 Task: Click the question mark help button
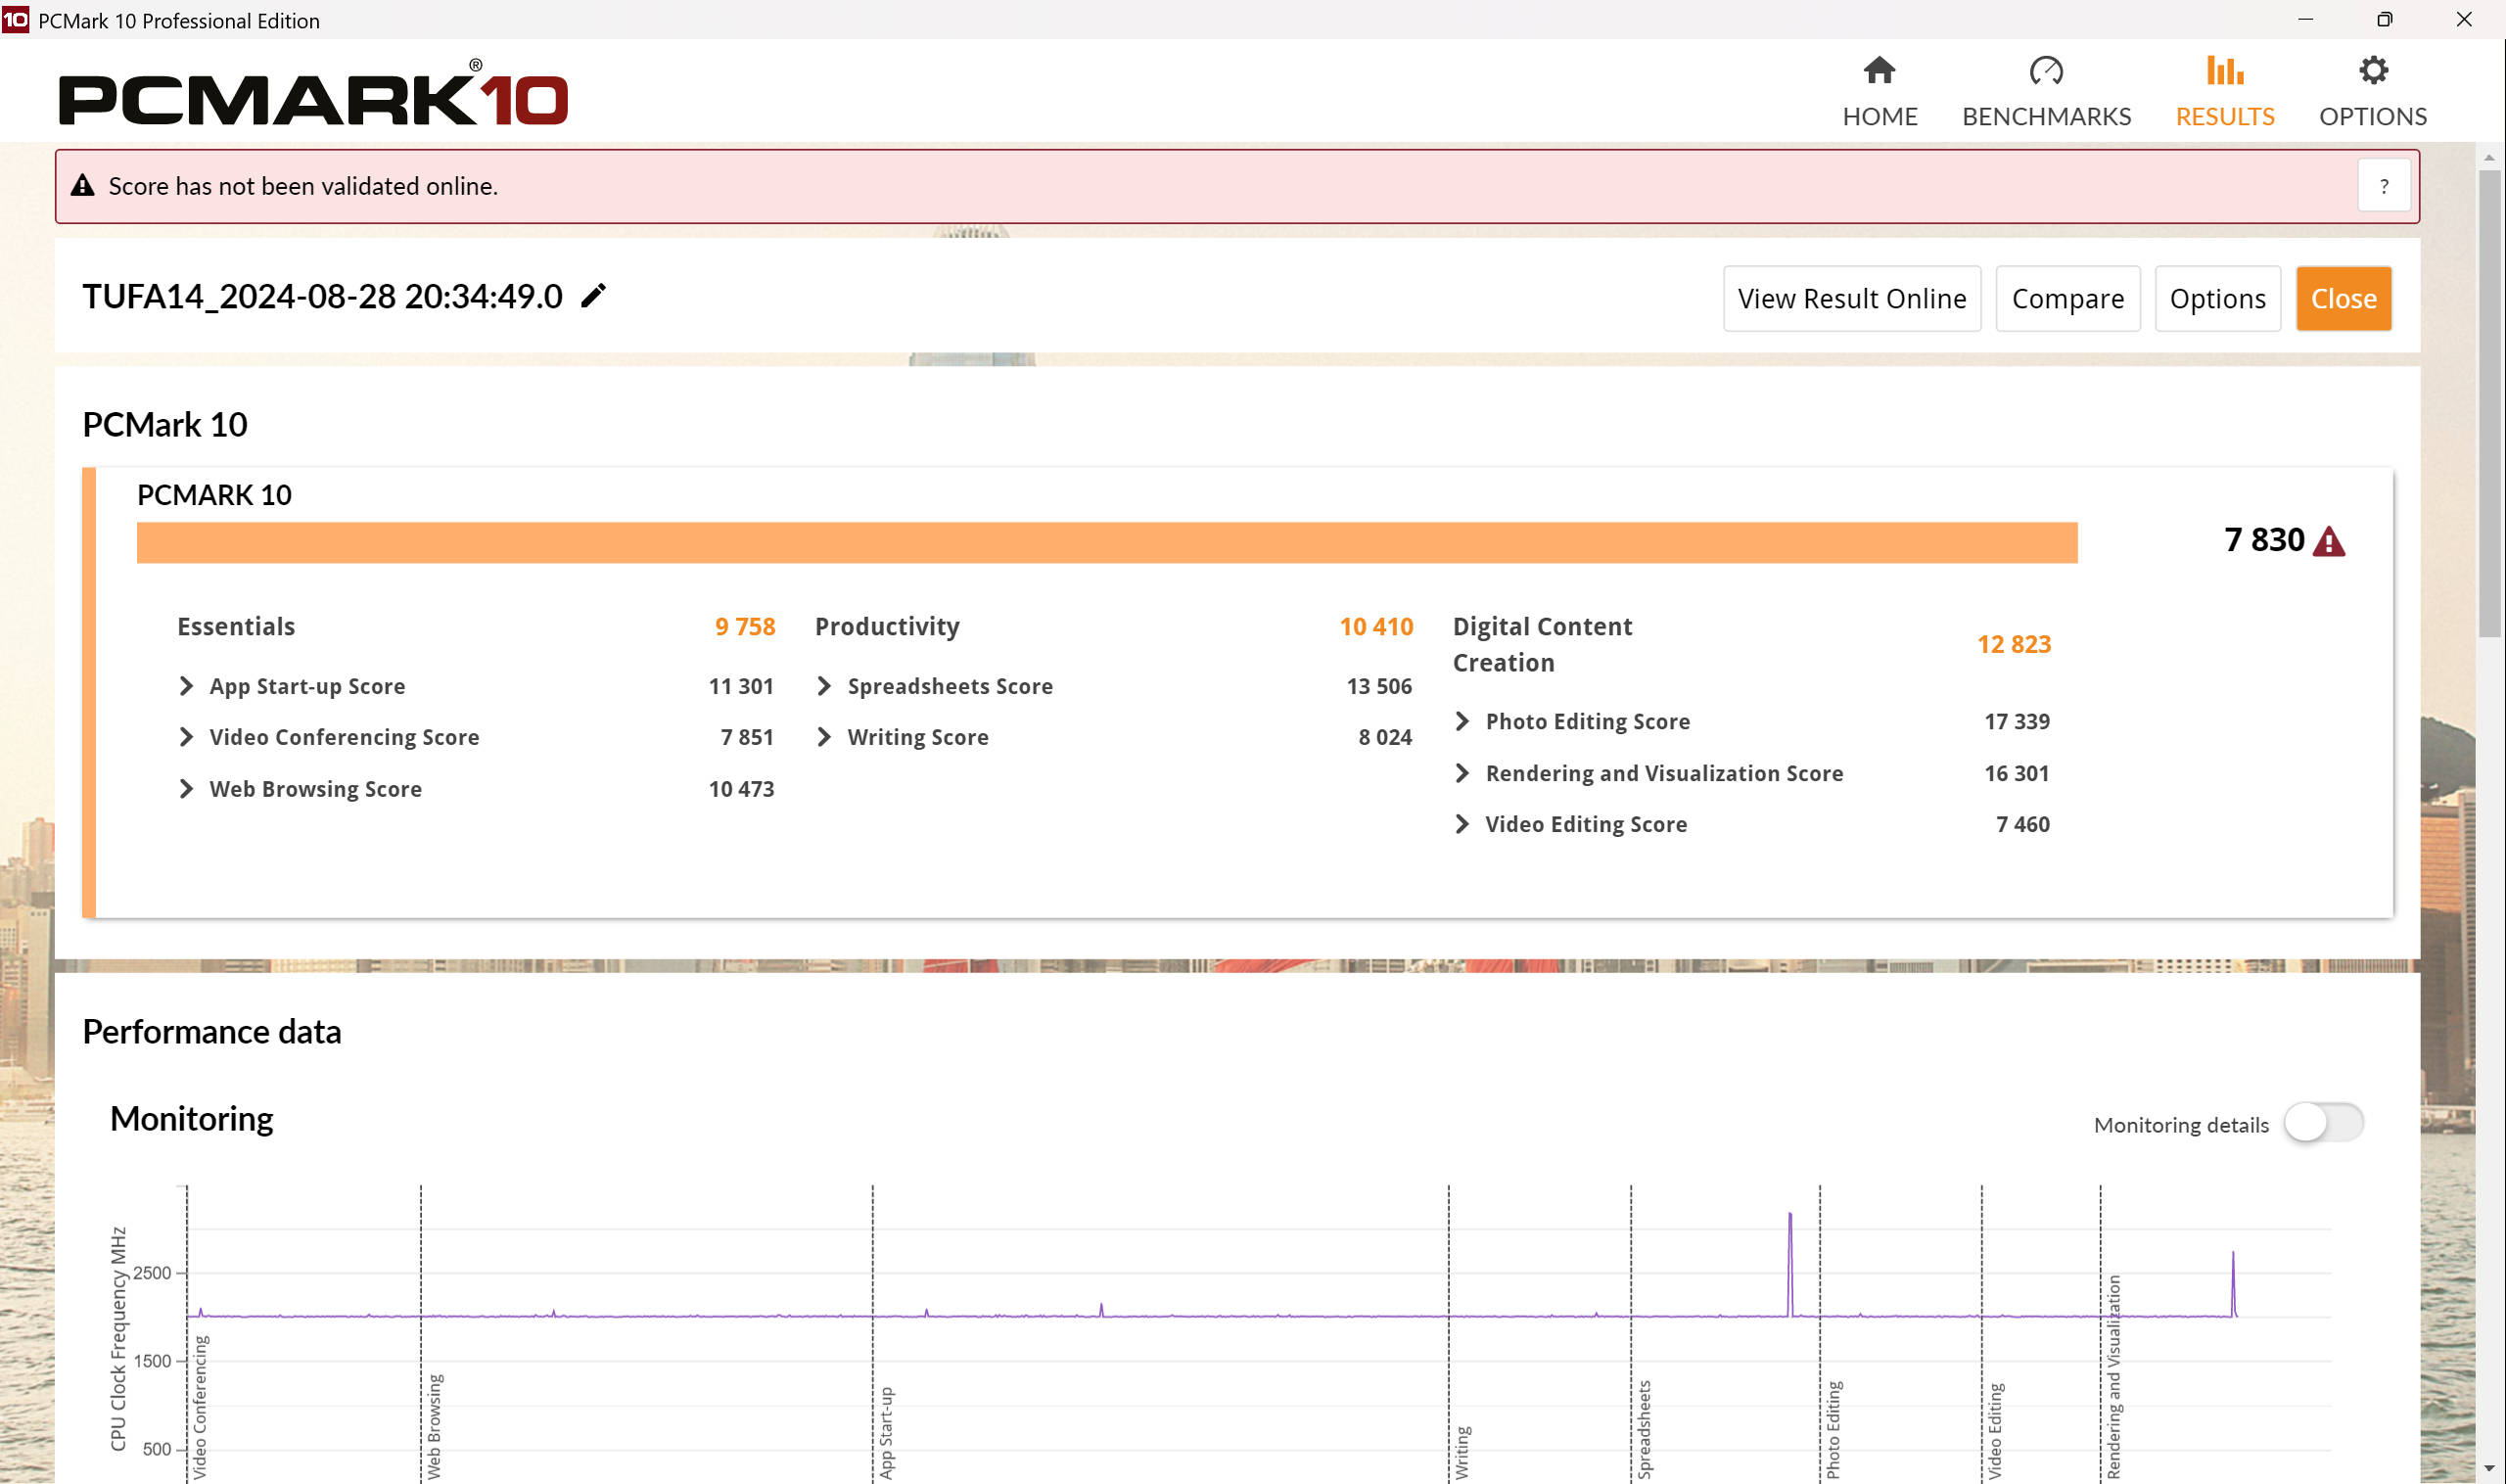pos(2383,186)
